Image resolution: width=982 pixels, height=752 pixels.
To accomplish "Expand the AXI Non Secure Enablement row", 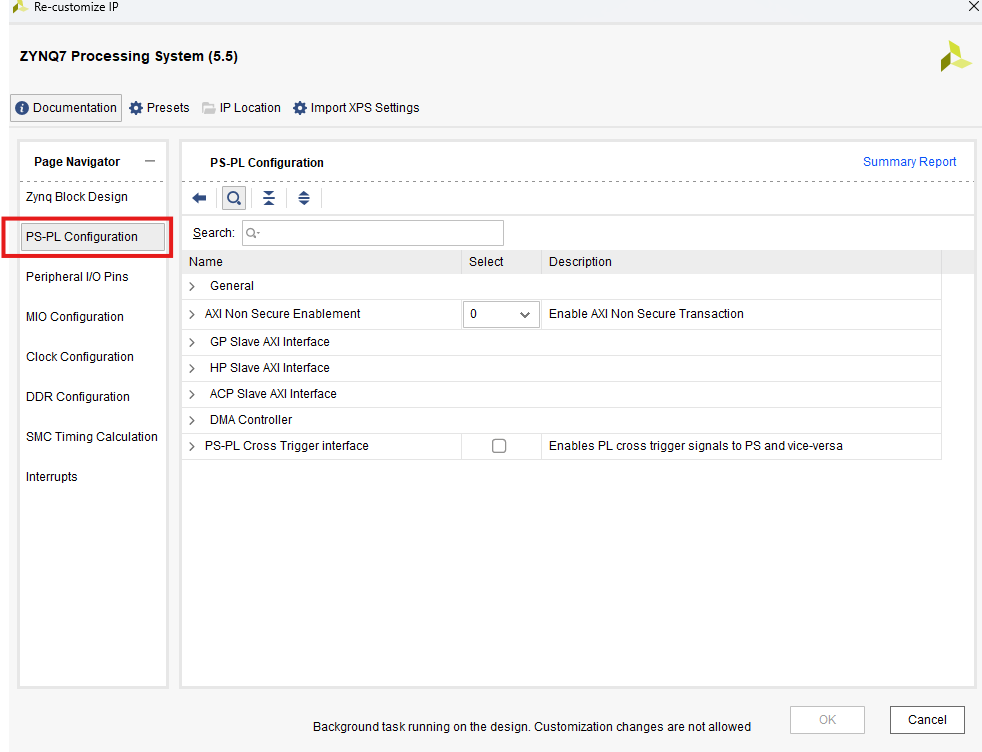I will pyautogui.click(x=192, y=314).
